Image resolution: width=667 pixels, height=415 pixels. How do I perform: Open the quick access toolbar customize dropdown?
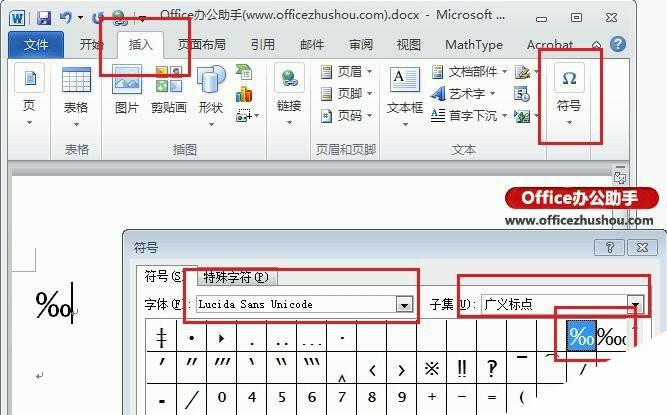(x=143, y=18)
